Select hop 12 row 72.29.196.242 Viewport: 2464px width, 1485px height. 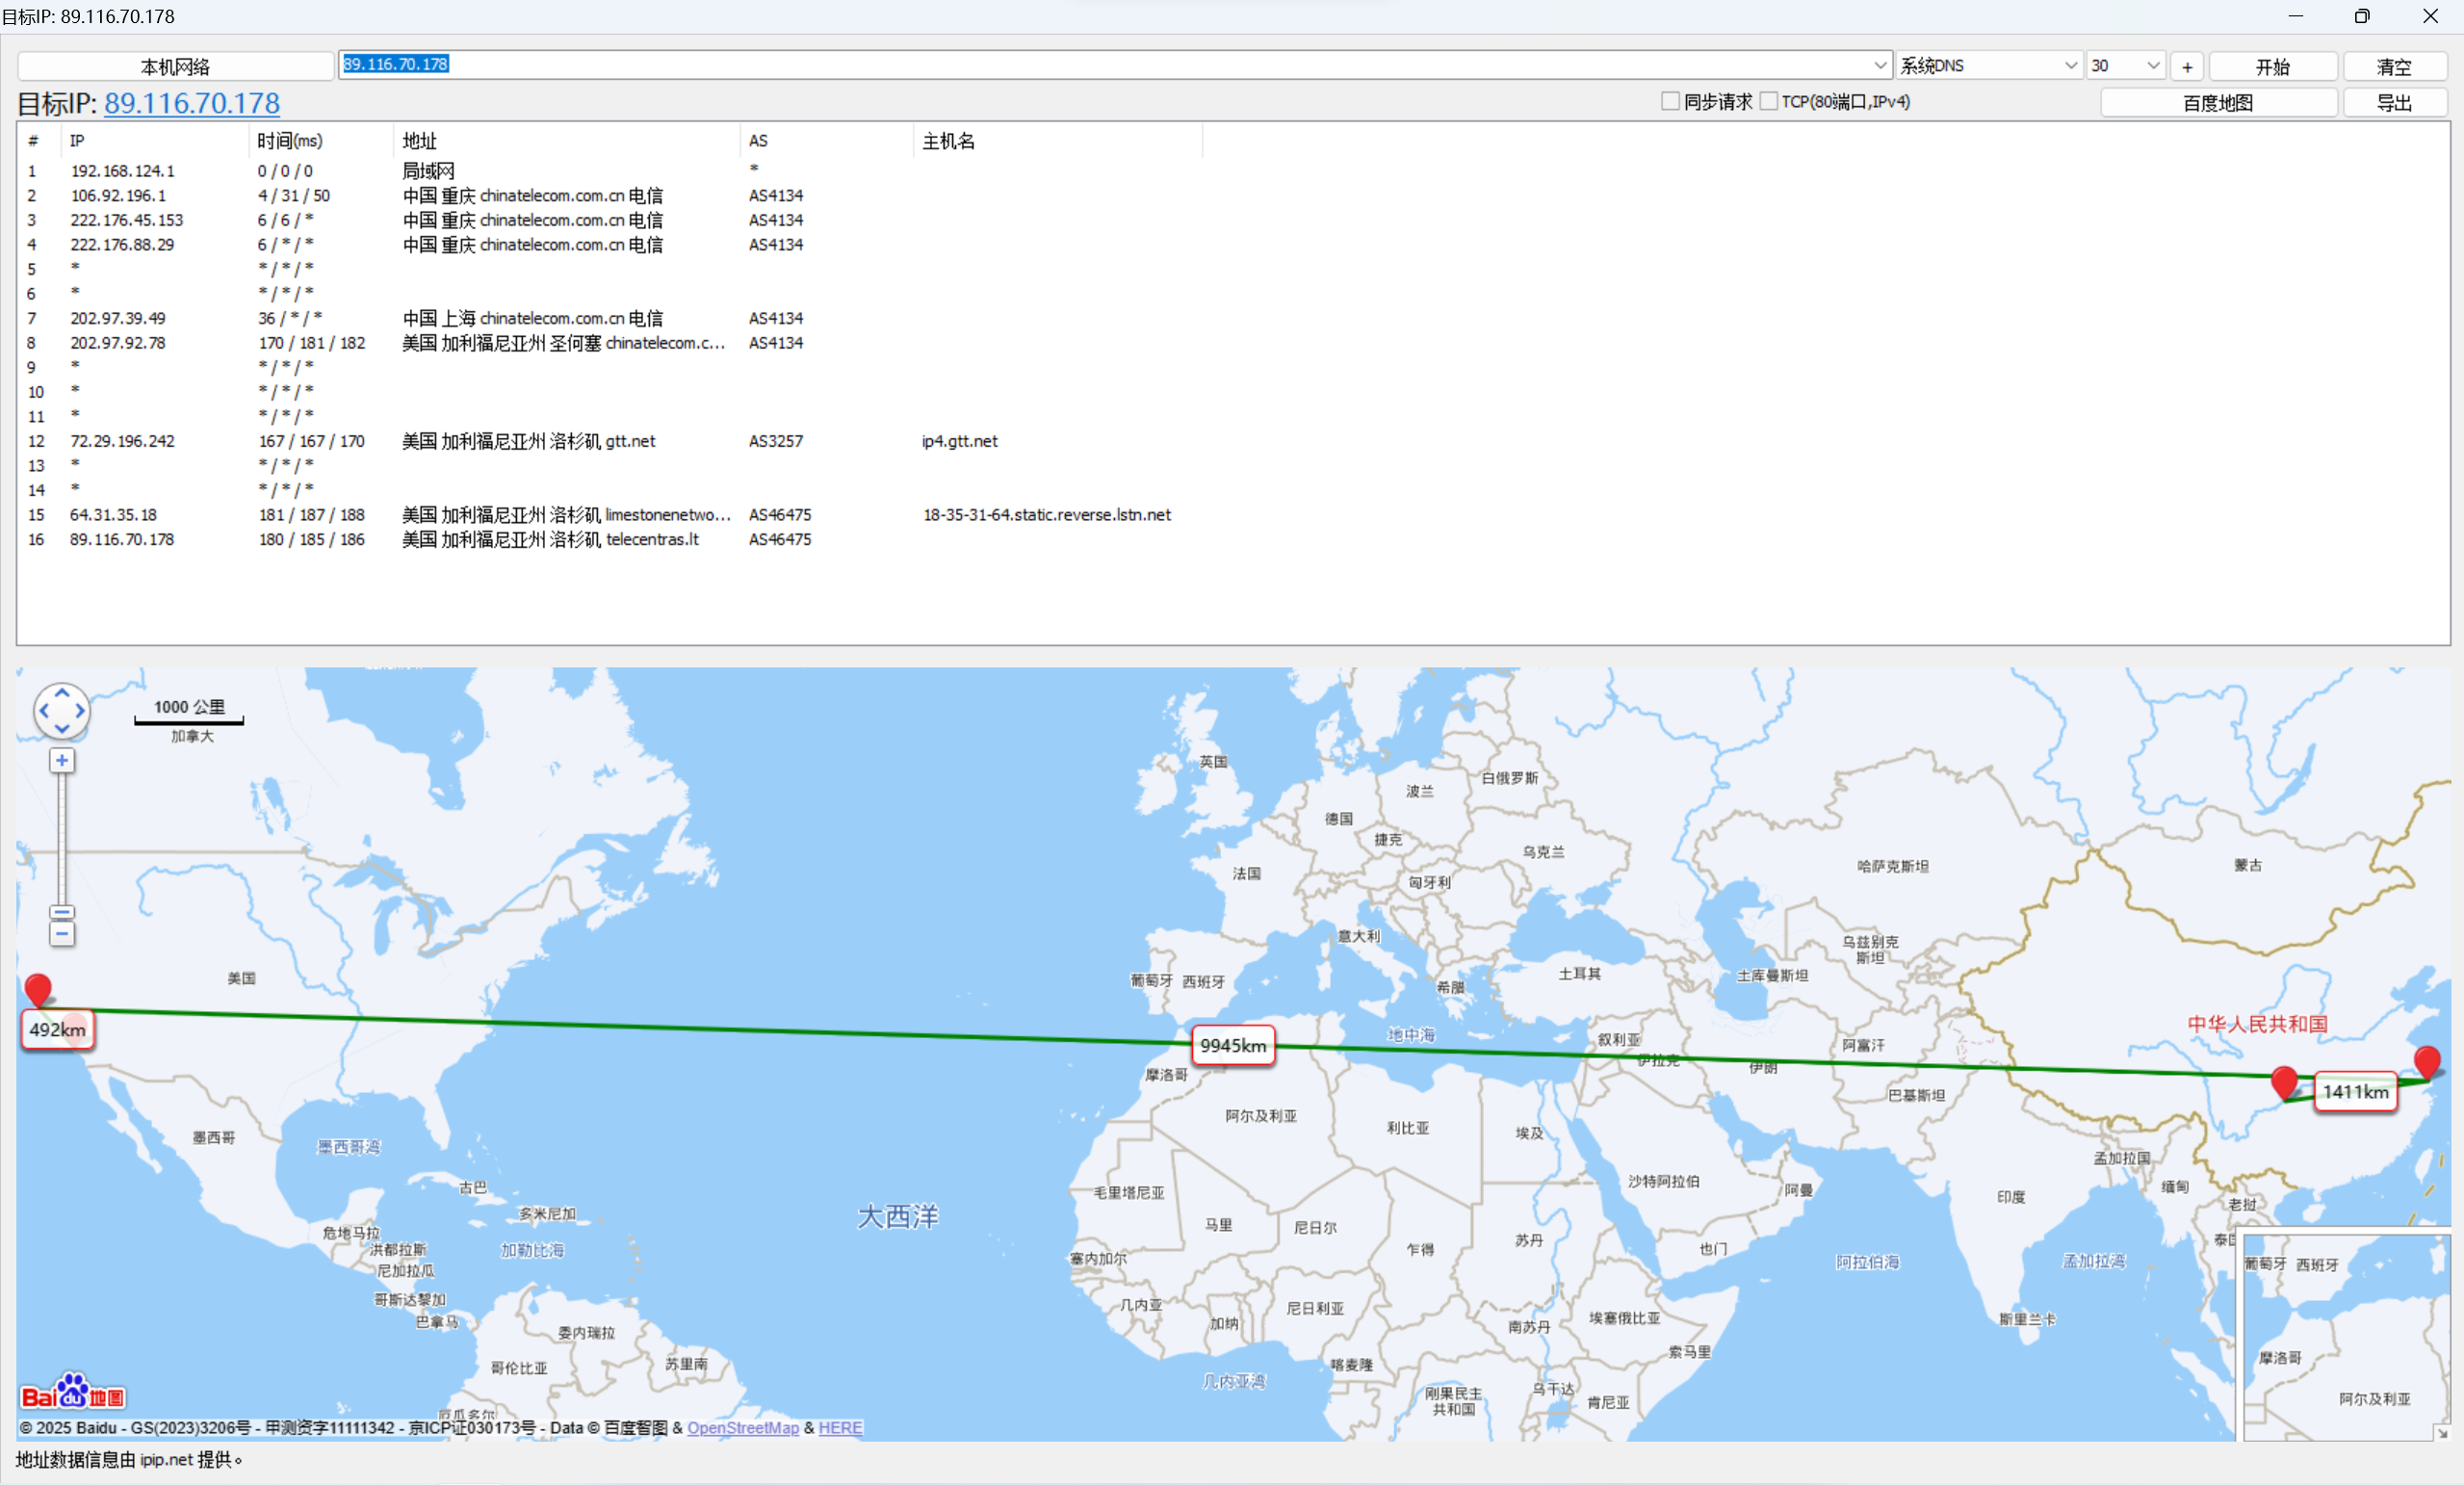pos(122,441)
